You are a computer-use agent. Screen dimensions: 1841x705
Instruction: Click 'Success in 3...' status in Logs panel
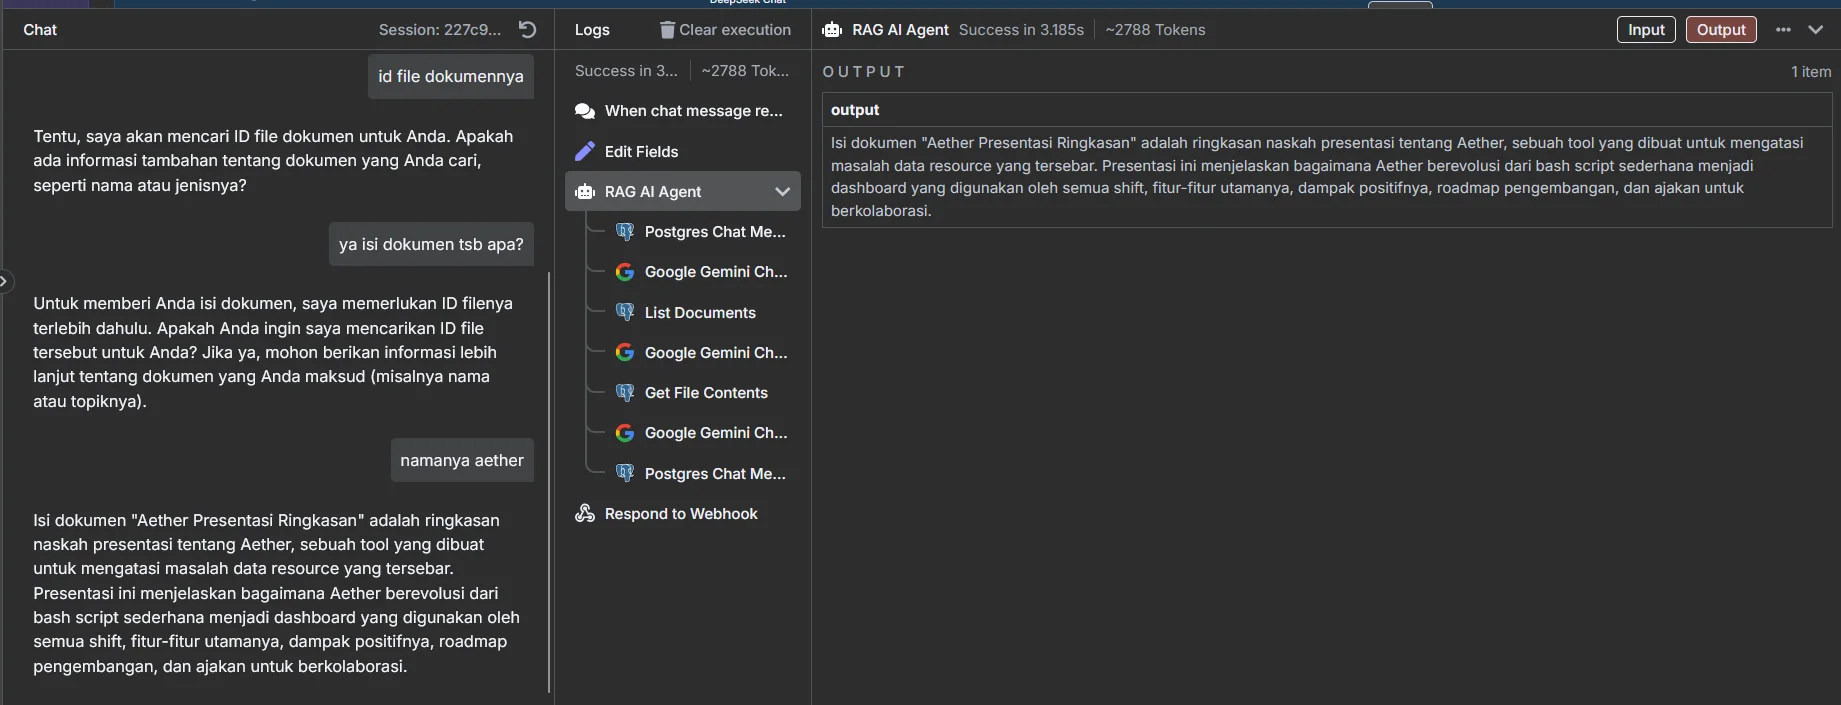[626, 71]
